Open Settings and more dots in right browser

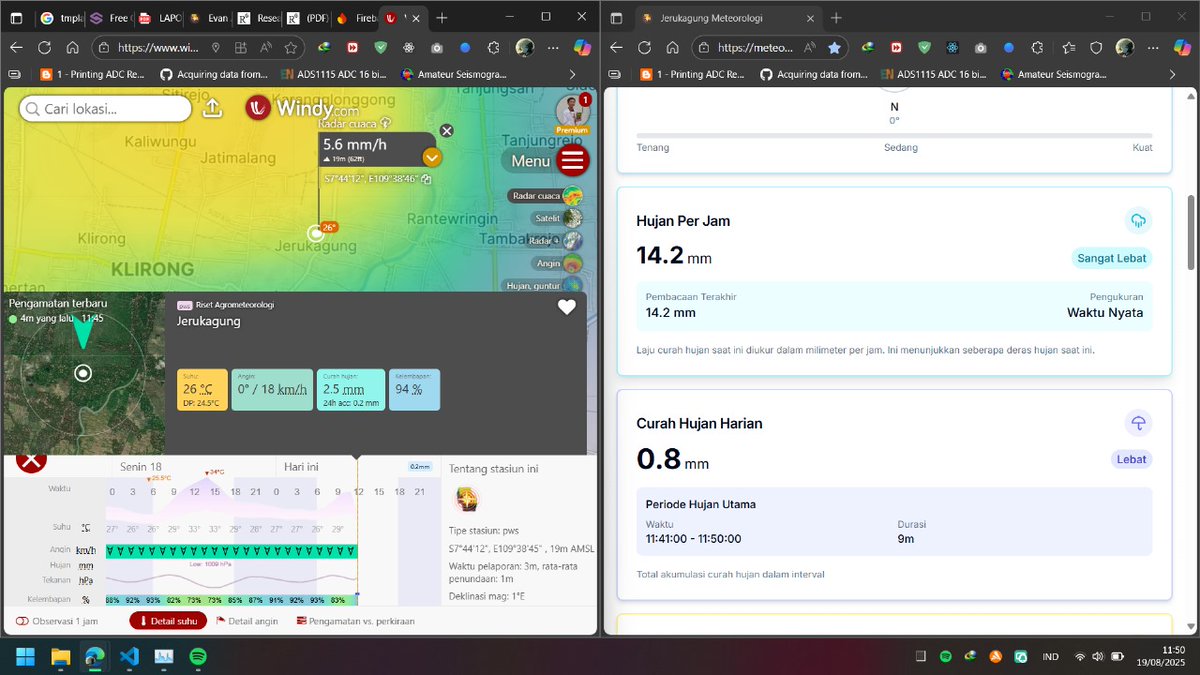click(1152, 47)
